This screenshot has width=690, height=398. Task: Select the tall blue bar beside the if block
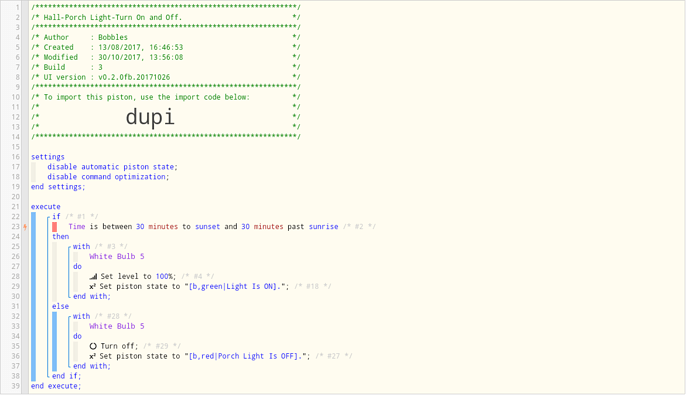pos(33,297)
